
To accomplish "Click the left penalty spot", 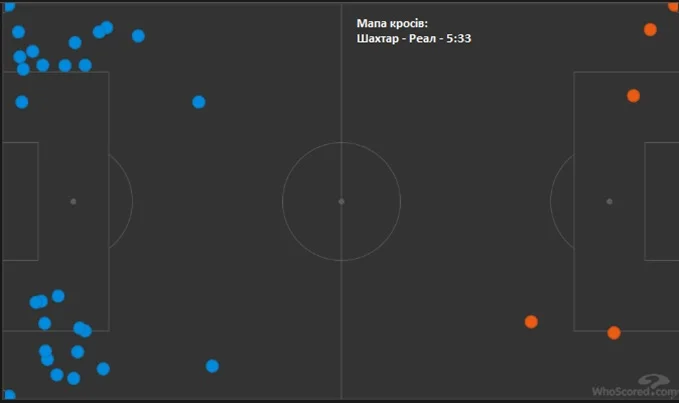I will tap(73, 201).
